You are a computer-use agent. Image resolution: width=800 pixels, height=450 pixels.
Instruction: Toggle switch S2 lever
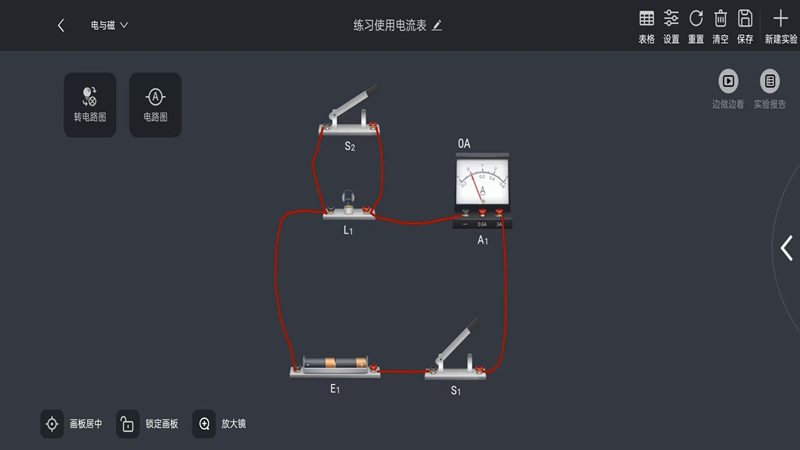point(353,102)
